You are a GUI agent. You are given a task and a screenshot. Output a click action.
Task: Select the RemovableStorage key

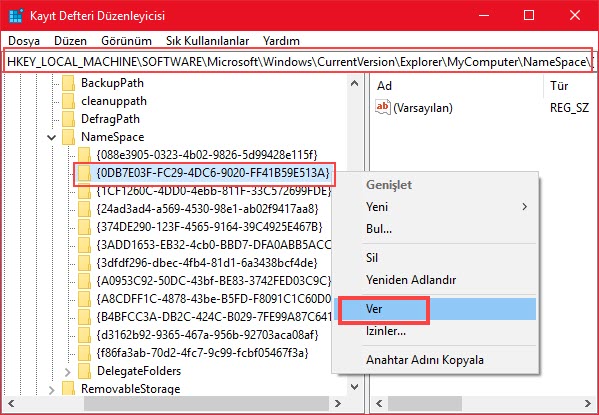pos(131,389)
